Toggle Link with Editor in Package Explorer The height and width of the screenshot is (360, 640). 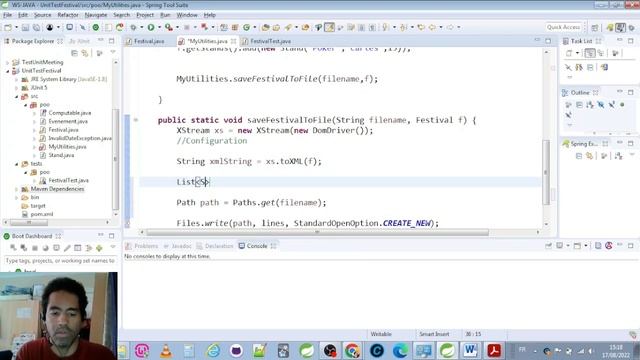pos(85,53)
